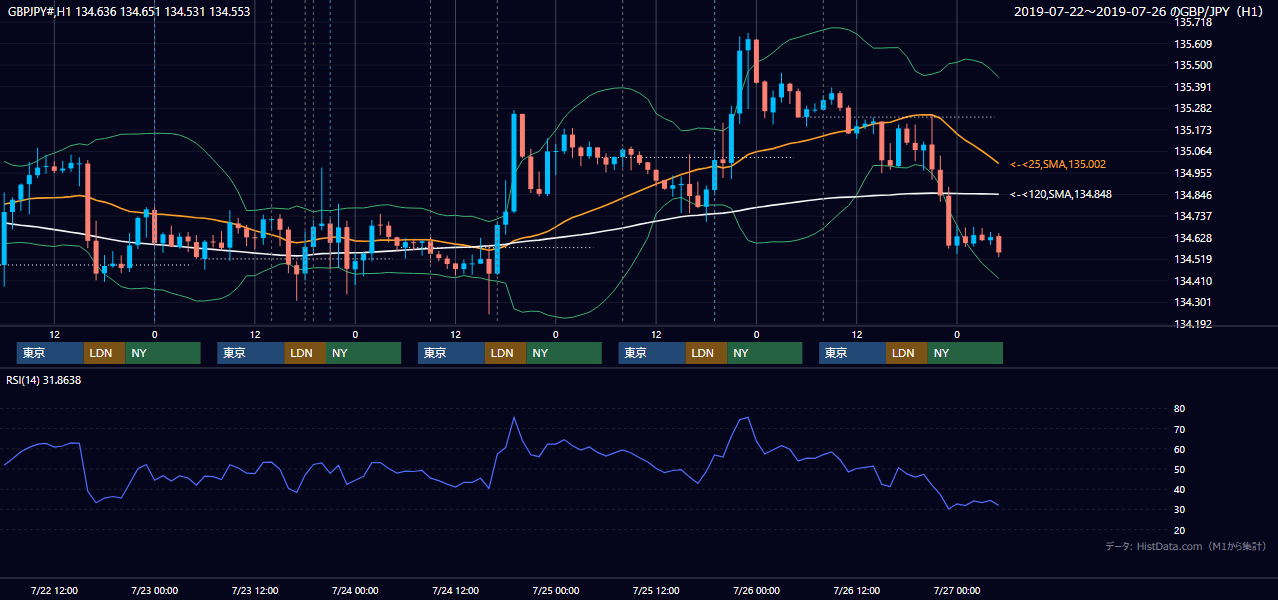Click RSI scale level 30
This screenshot has height=600, width=1278.
(x=1180, y=509)
